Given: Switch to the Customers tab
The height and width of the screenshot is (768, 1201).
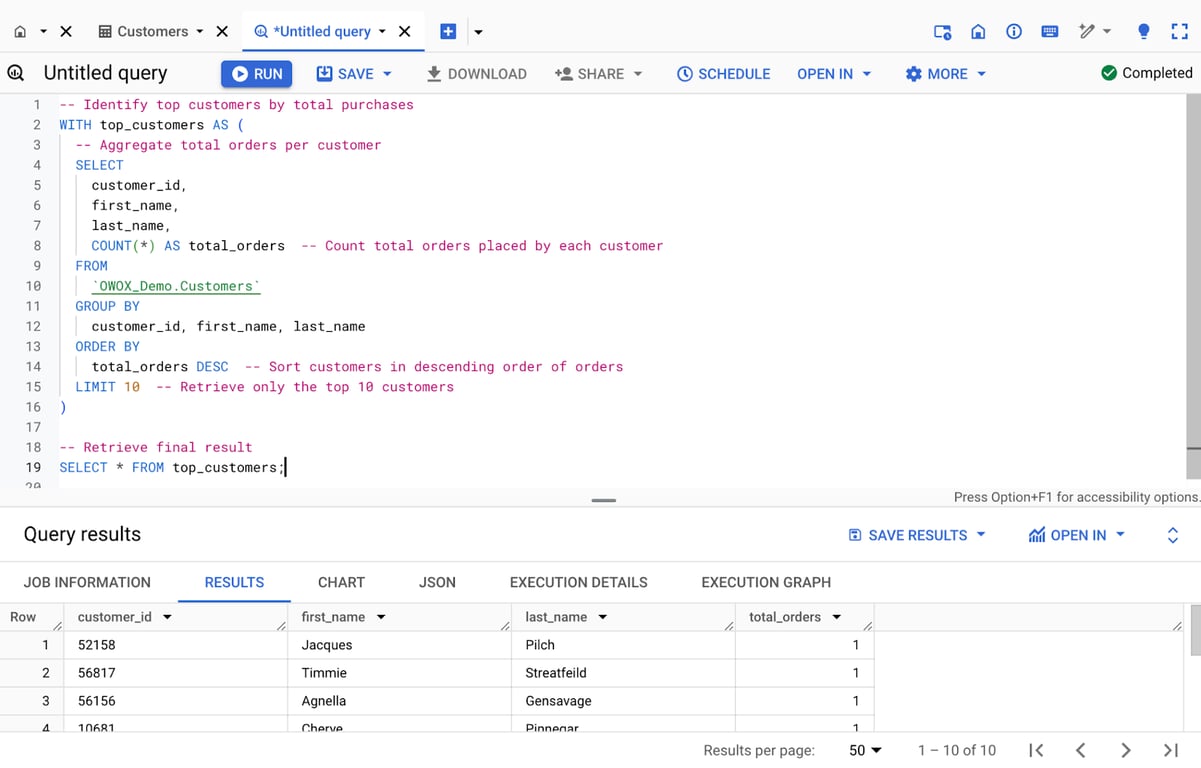Looking at the screenshot, I should click(143, 31).
